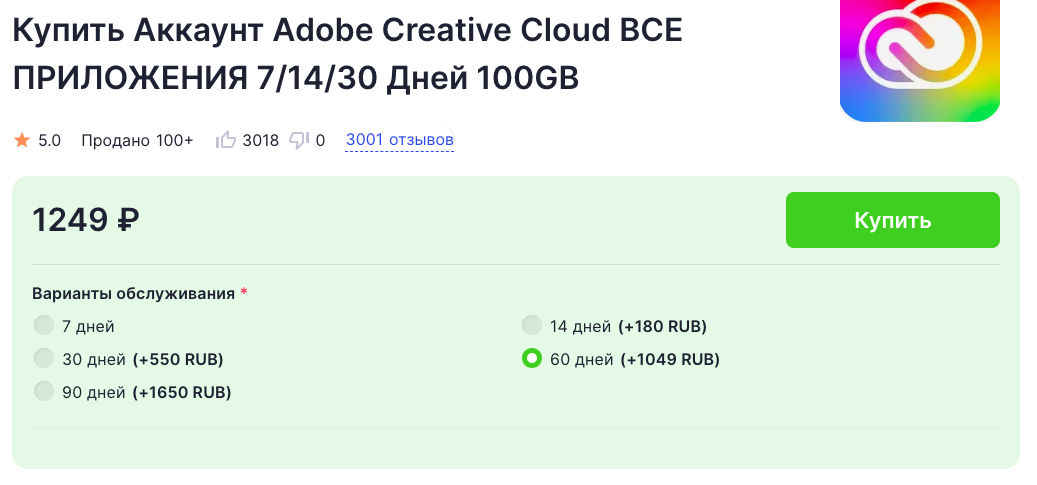Select the 7 дней radio option
The width and height of the screenshot is (1037, 485).
[43, 325]
